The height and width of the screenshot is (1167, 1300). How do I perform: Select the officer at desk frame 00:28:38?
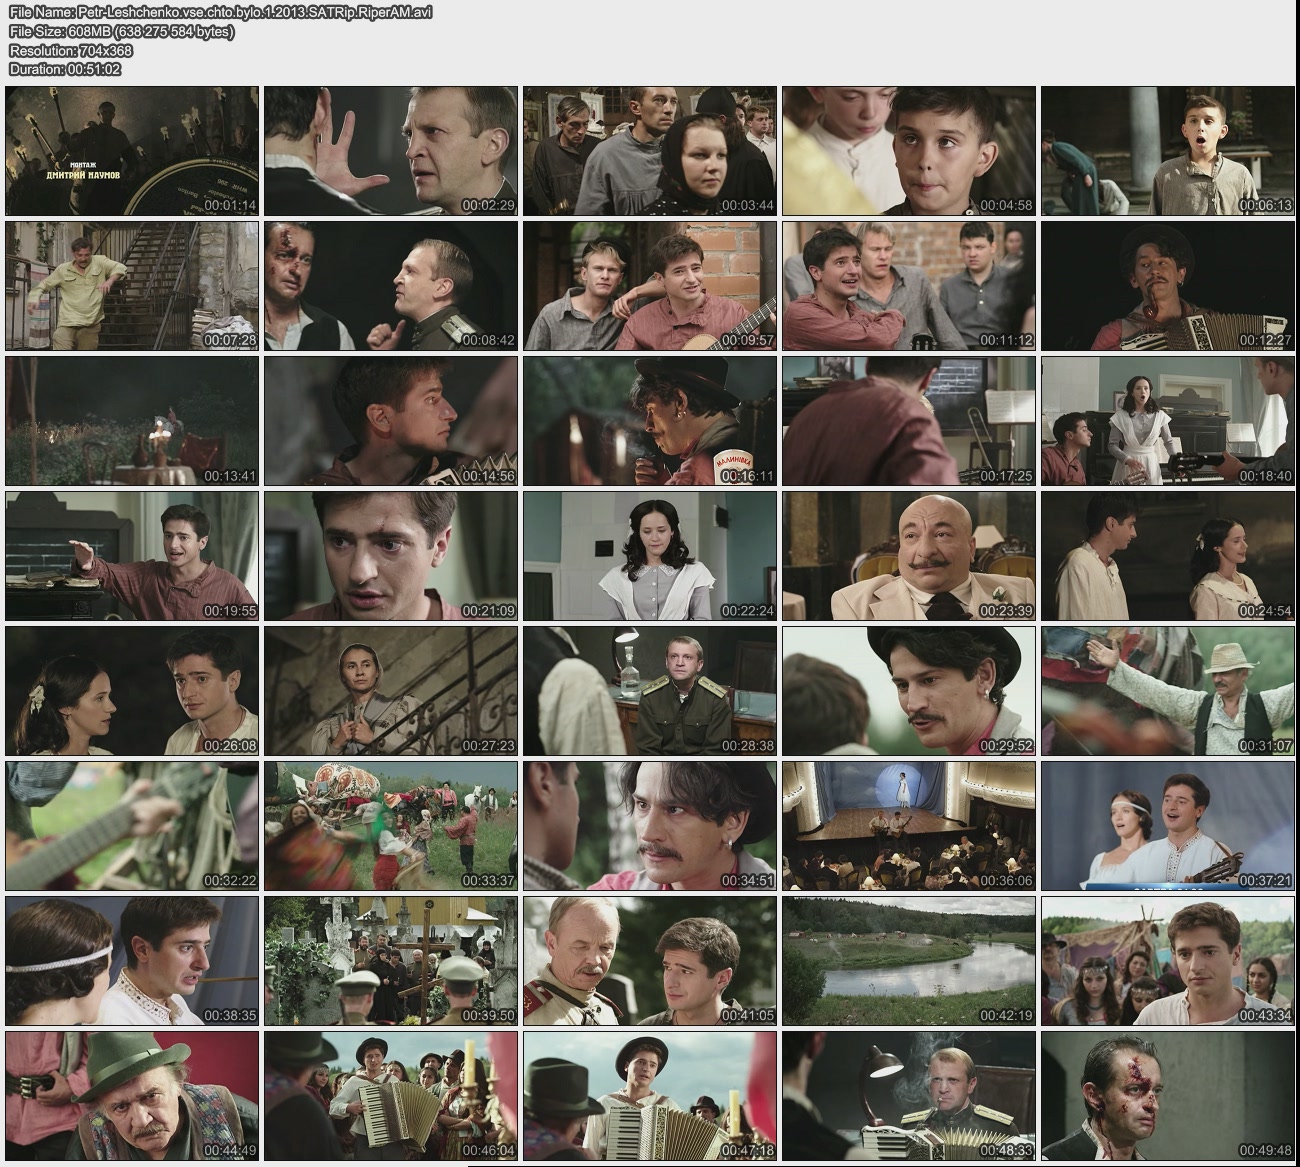pyautogui.click(x=650, y=691)
